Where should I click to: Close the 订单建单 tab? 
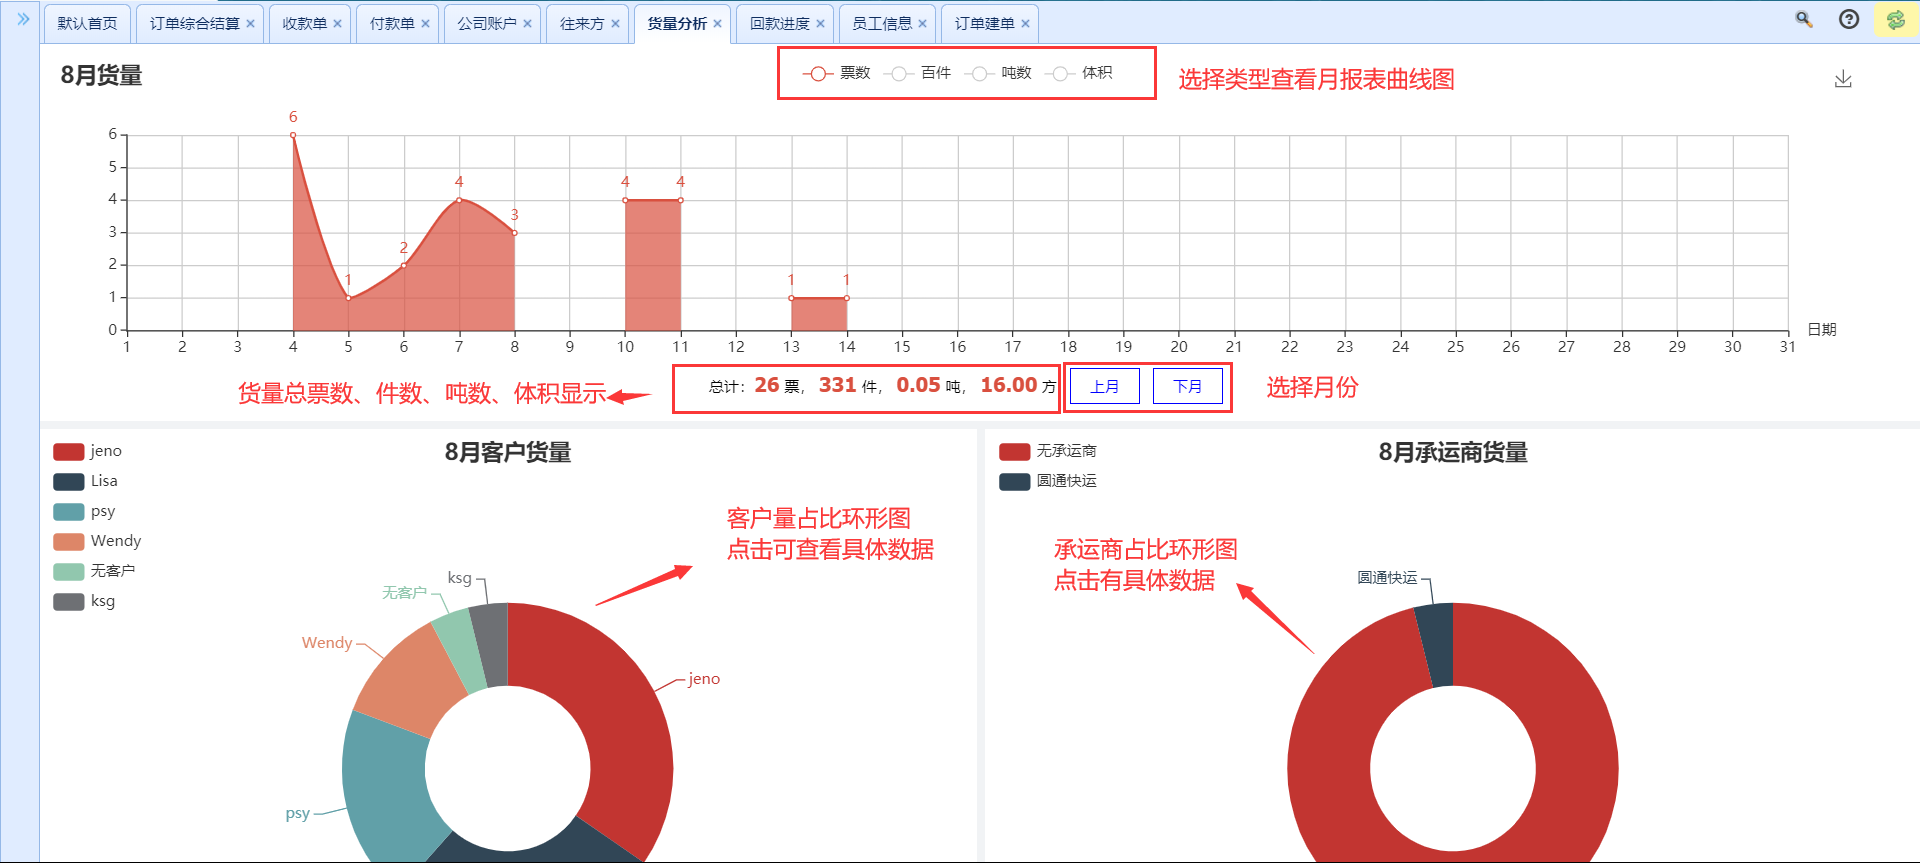pyautogui.click(x=1025, y=24)
